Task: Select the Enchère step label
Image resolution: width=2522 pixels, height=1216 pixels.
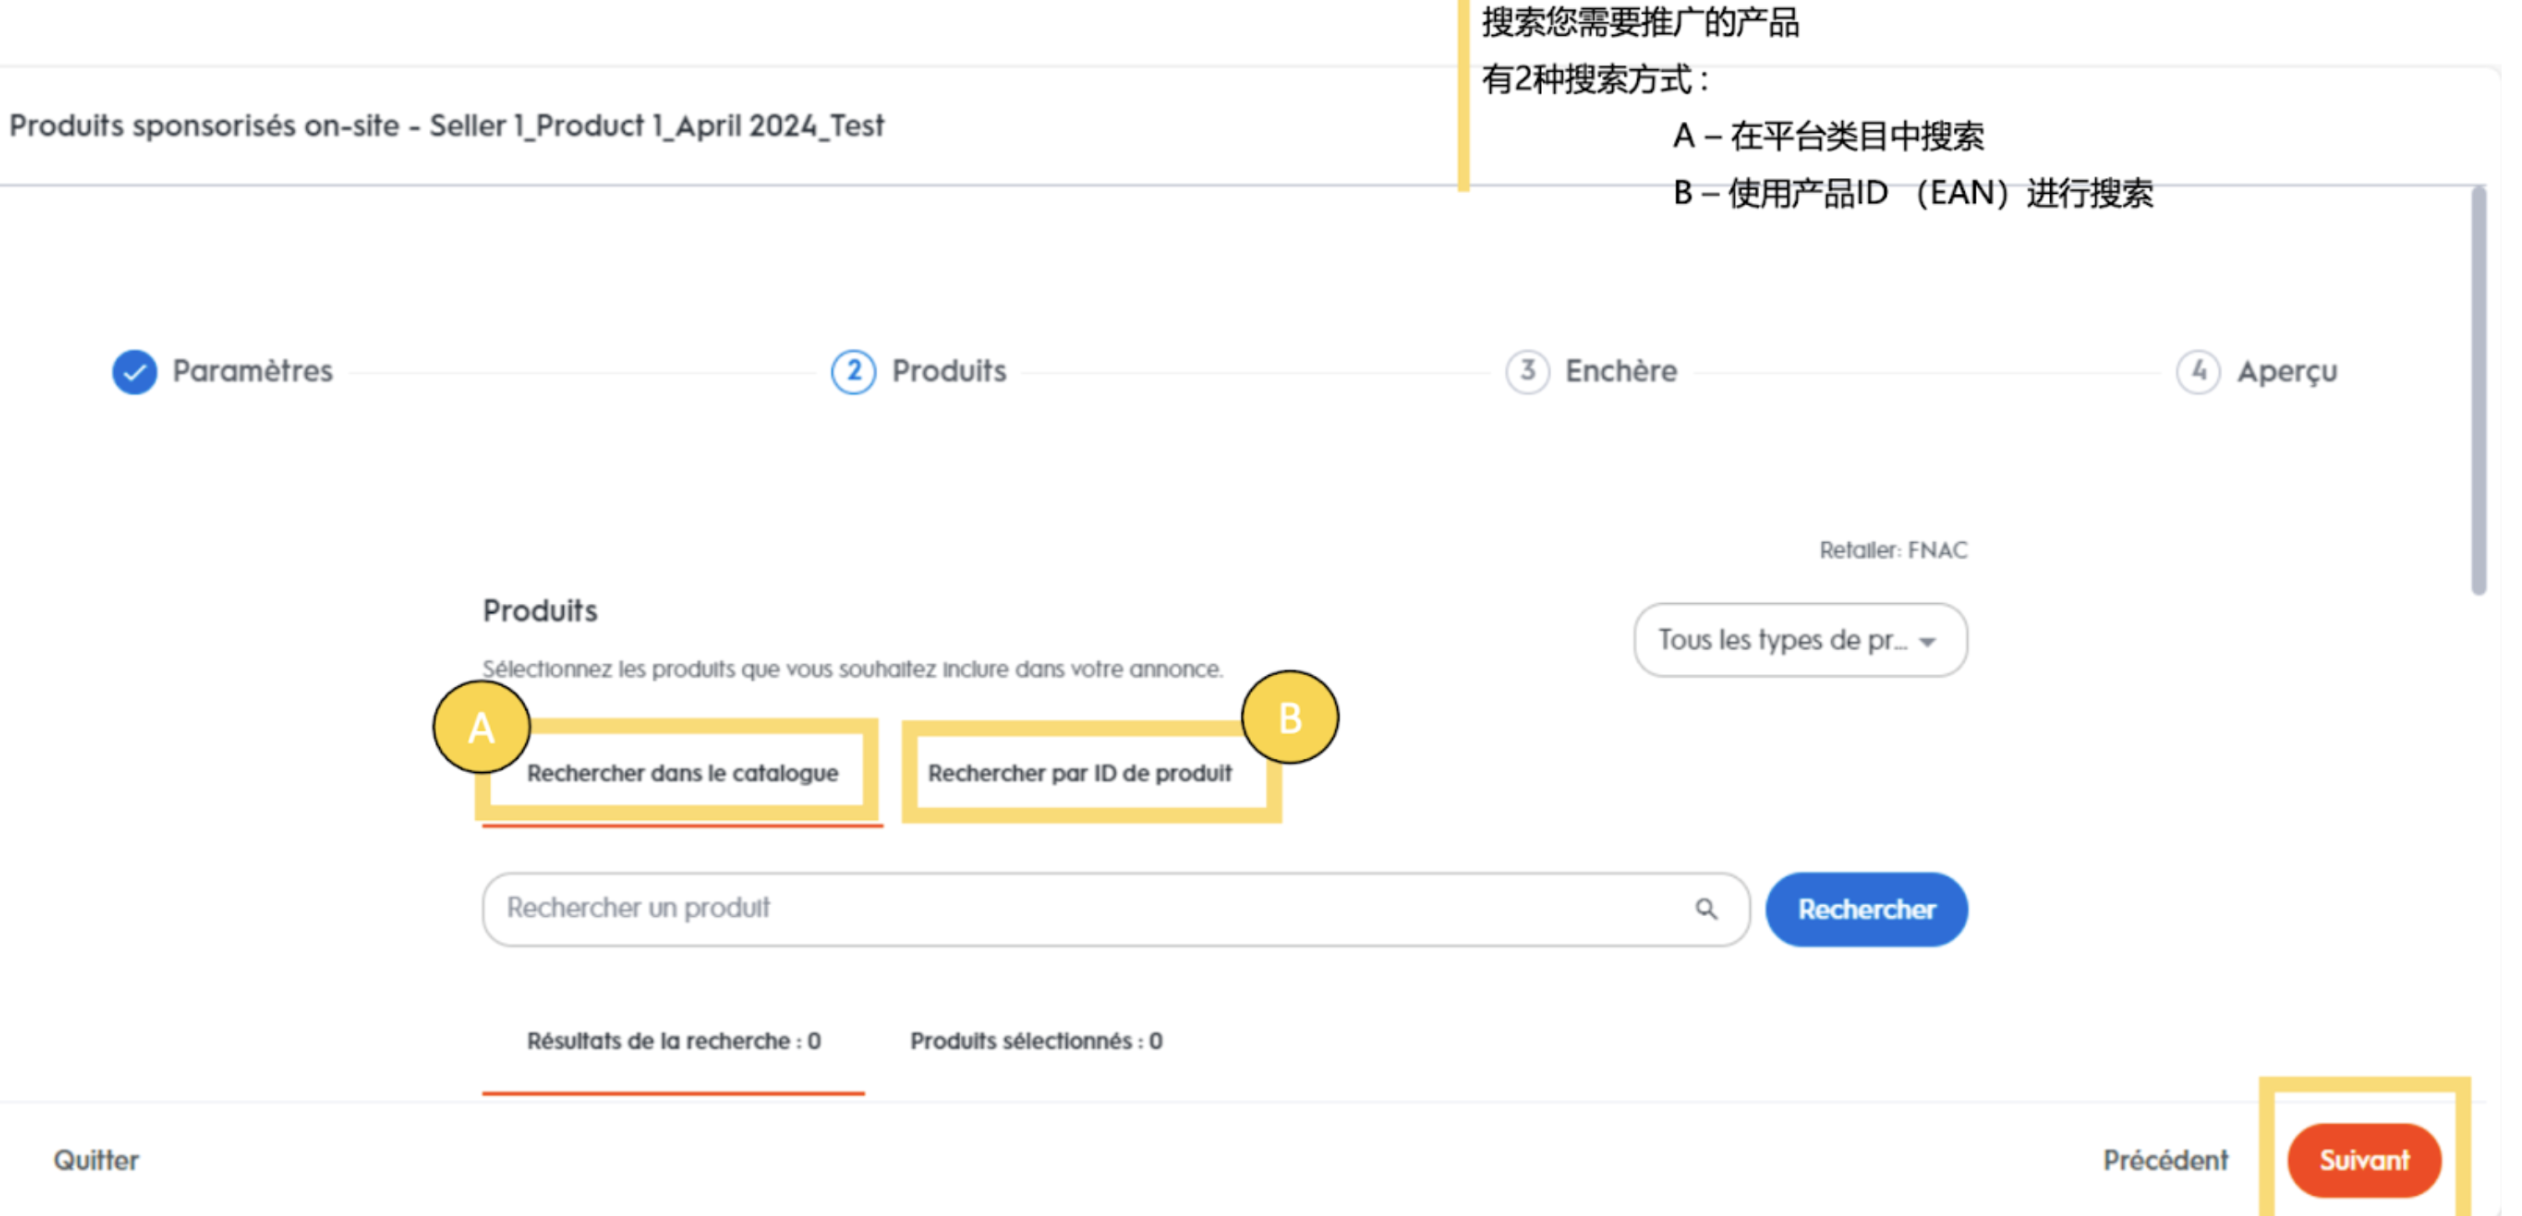Action: coord(1621,372)
